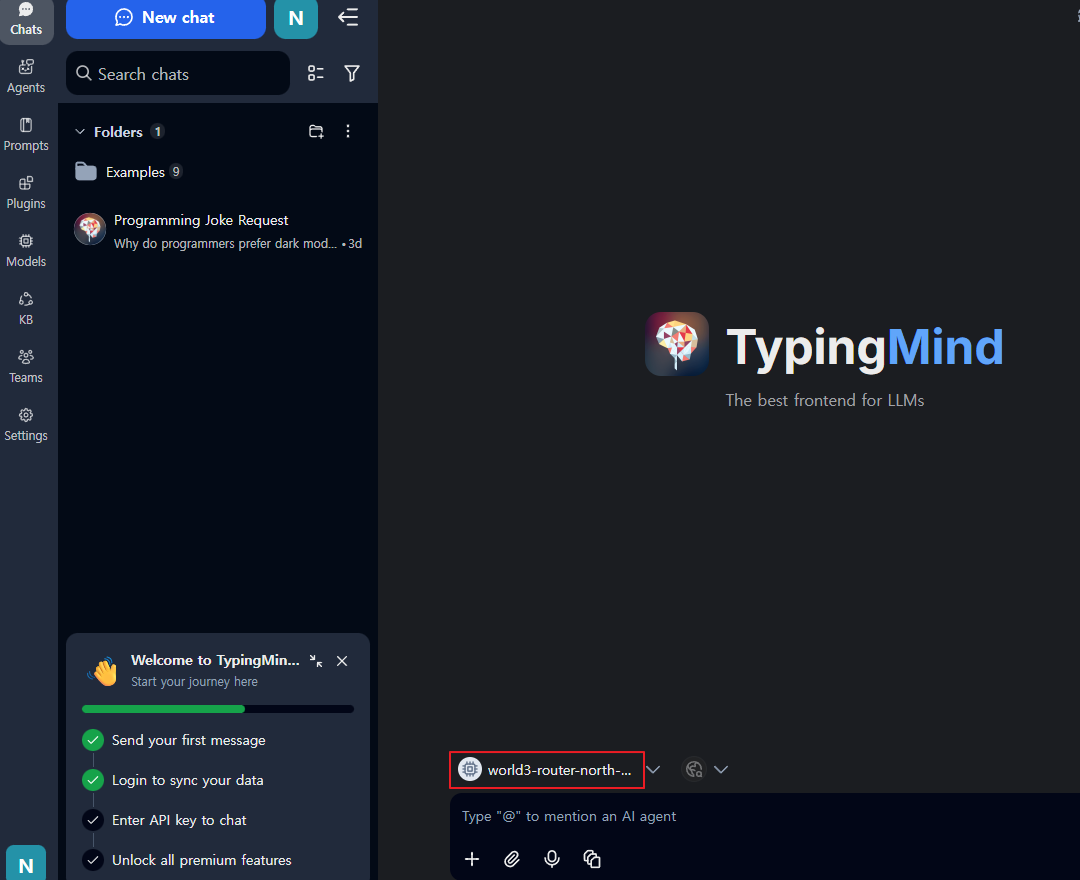The height and width of the screenshot is (880, 1080).
Task: Click the New chat button
Action: coord(166,18)
